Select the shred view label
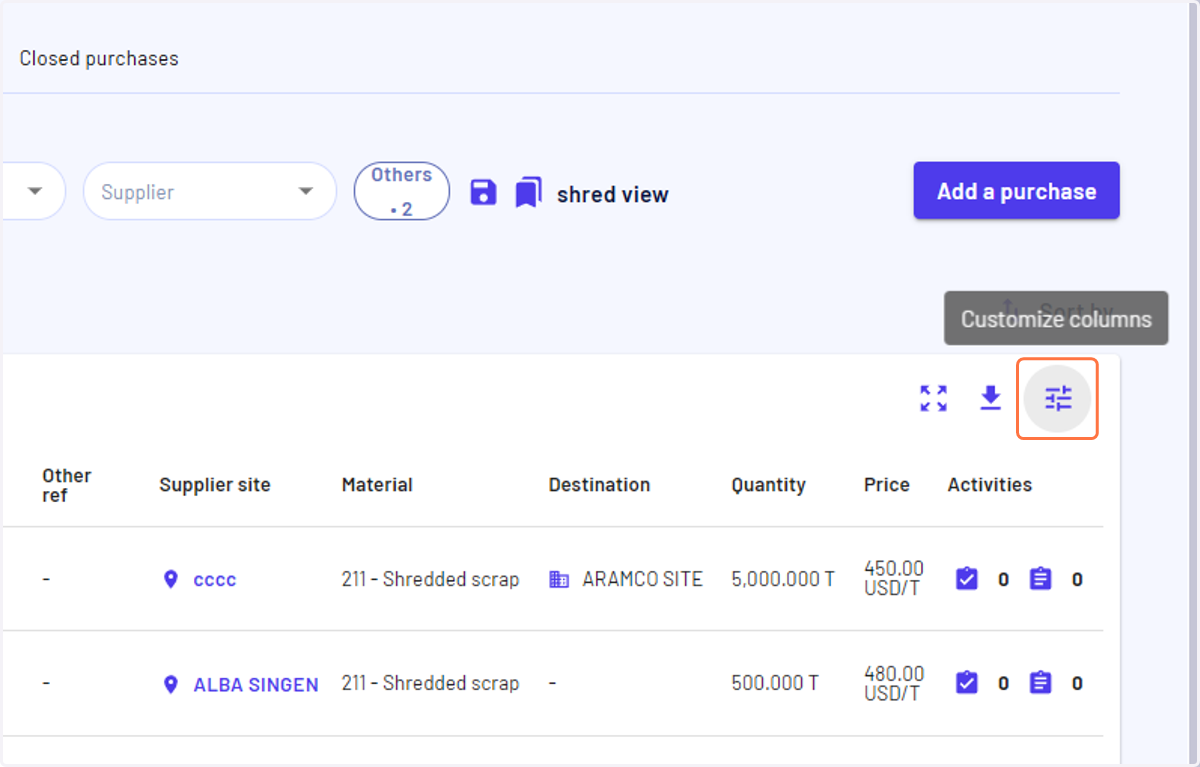This screenshot has height=767, width=1200. [613, 195]
